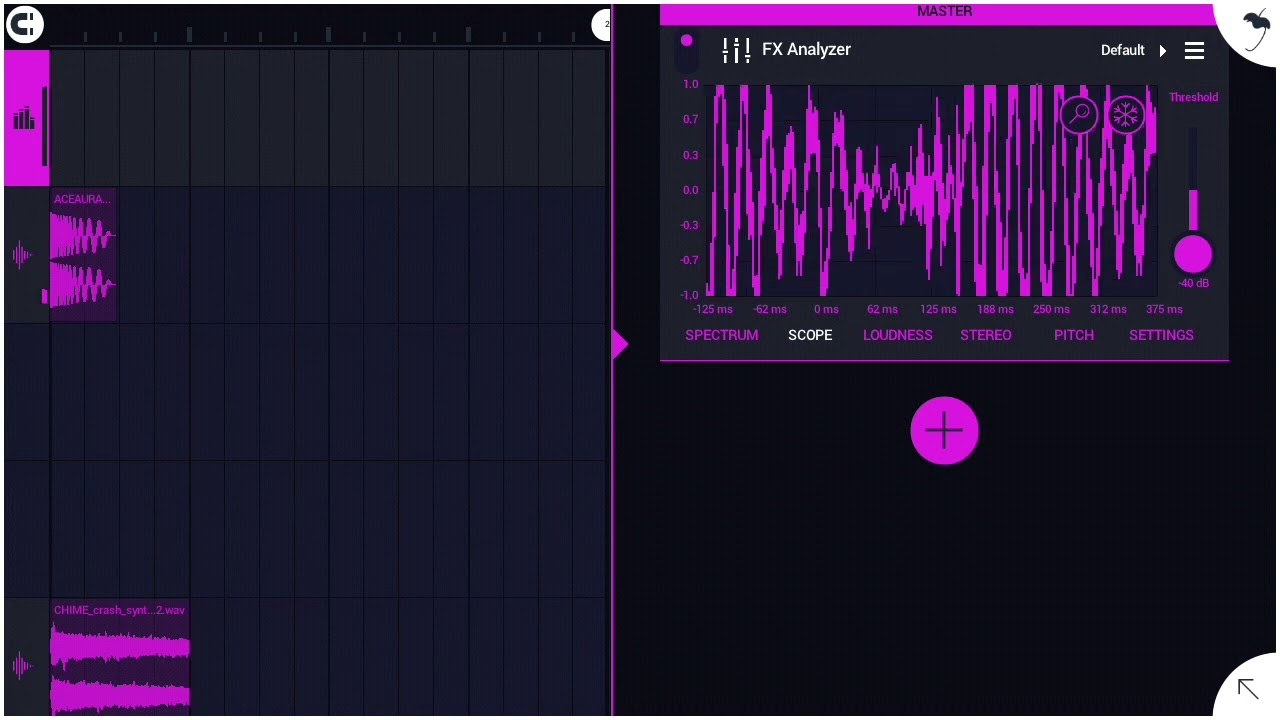Switch to the STEREO tab
Viewport: 1280px width, 720px height.
point(986,335)
